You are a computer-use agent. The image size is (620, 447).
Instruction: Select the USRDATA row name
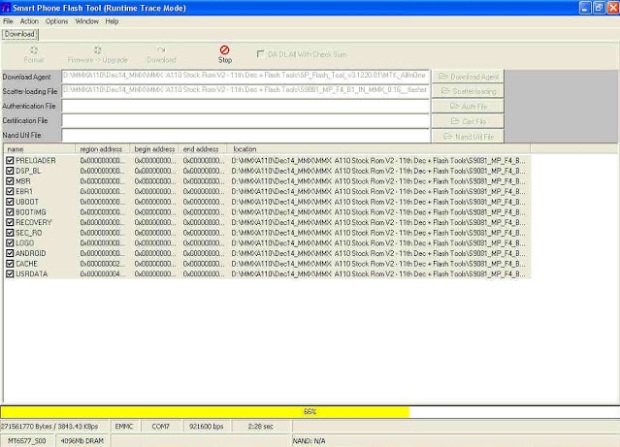pyautogui.click(x=32, y=274)
